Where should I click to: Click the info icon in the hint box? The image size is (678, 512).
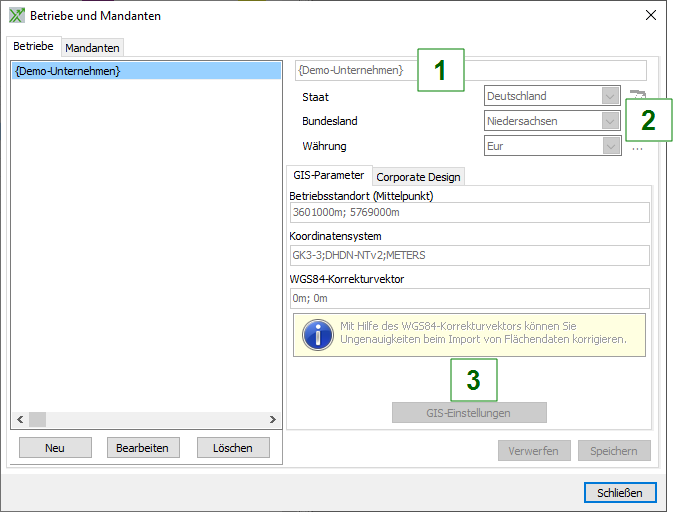[317, 335]
